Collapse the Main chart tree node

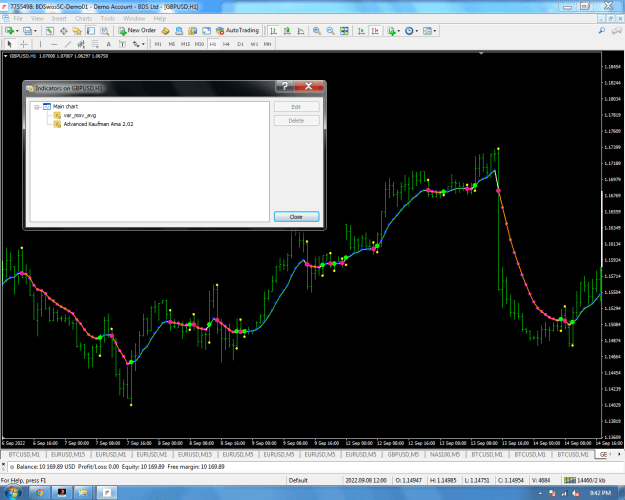coord(37,107)
